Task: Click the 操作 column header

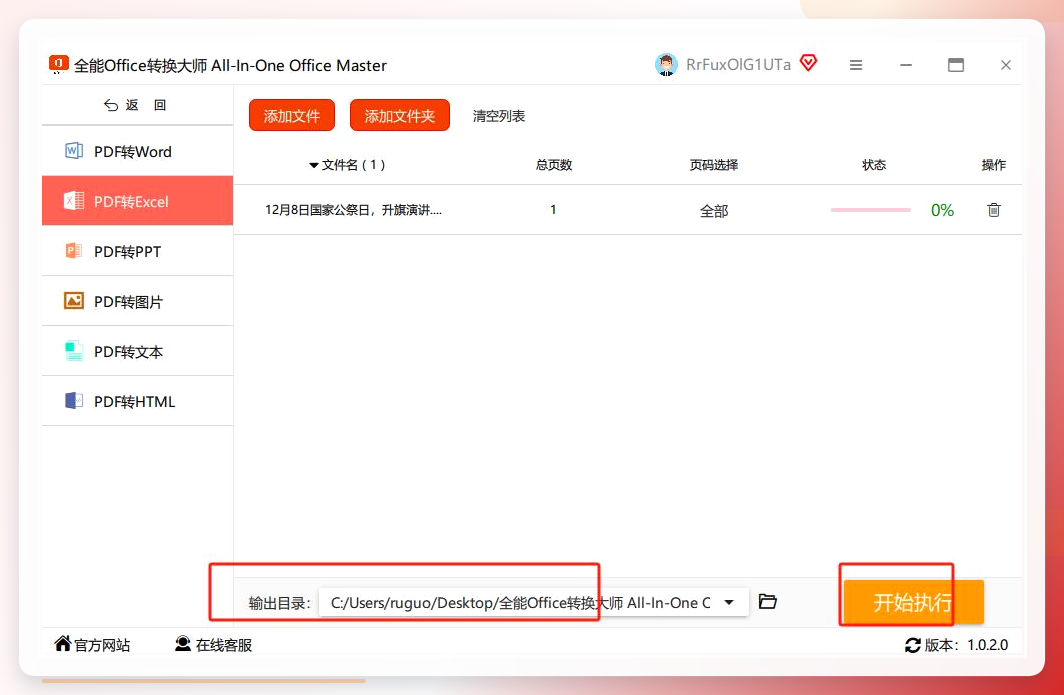Action: pos(993,165)
